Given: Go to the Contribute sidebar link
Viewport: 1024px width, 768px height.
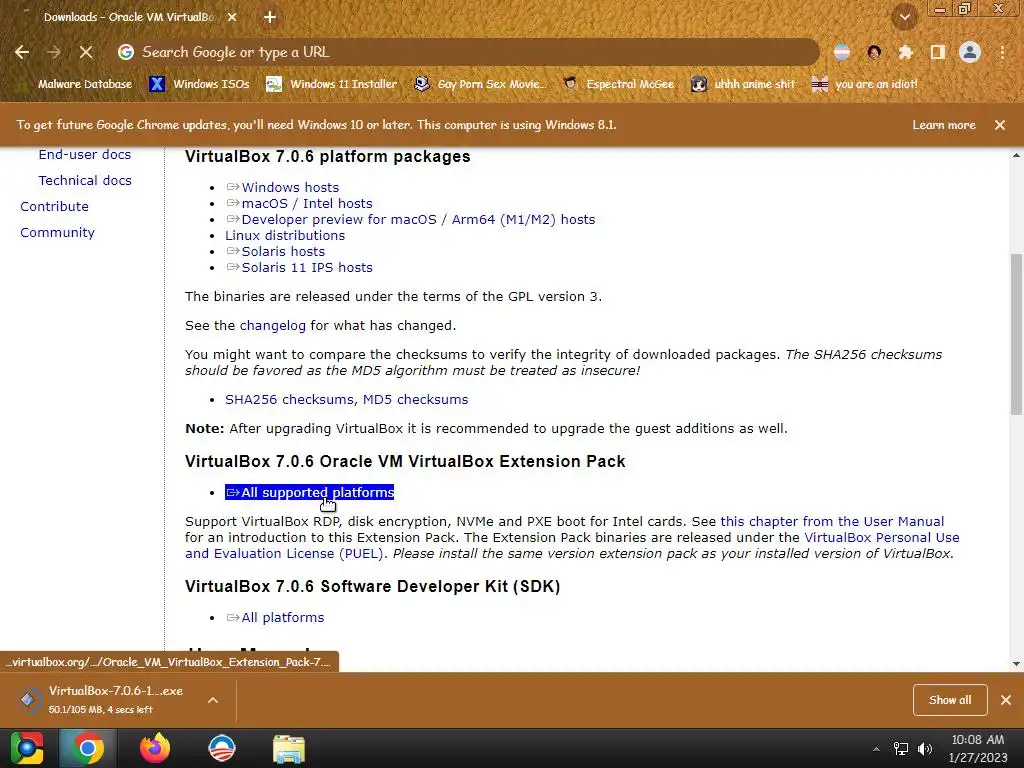Looking at the screenshot, I should click(x=54, y=206).
